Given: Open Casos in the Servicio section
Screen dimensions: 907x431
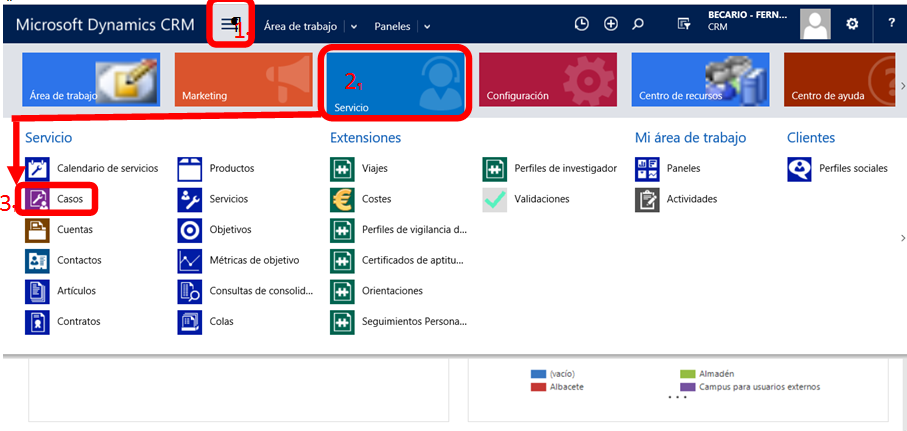Looking at the screenshot, I should coord(69,199).
